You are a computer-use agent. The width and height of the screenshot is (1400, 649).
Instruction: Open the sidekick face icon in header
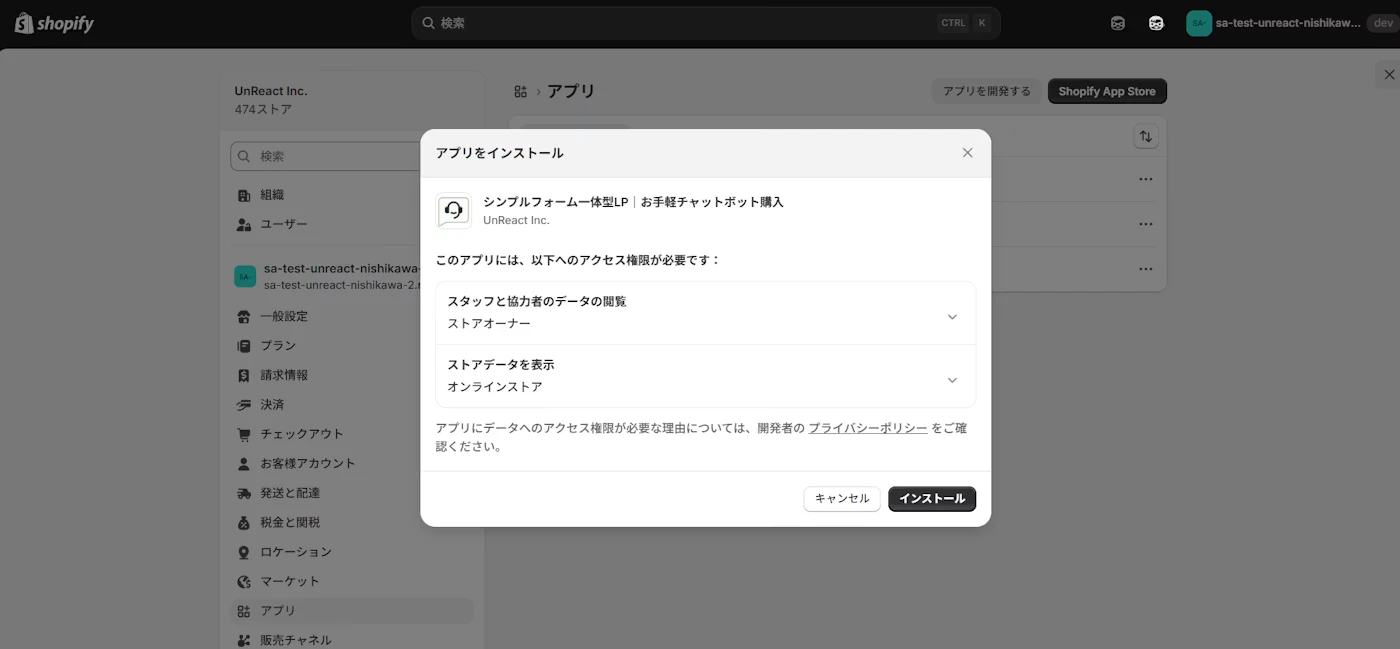[x=1118, y=23]
